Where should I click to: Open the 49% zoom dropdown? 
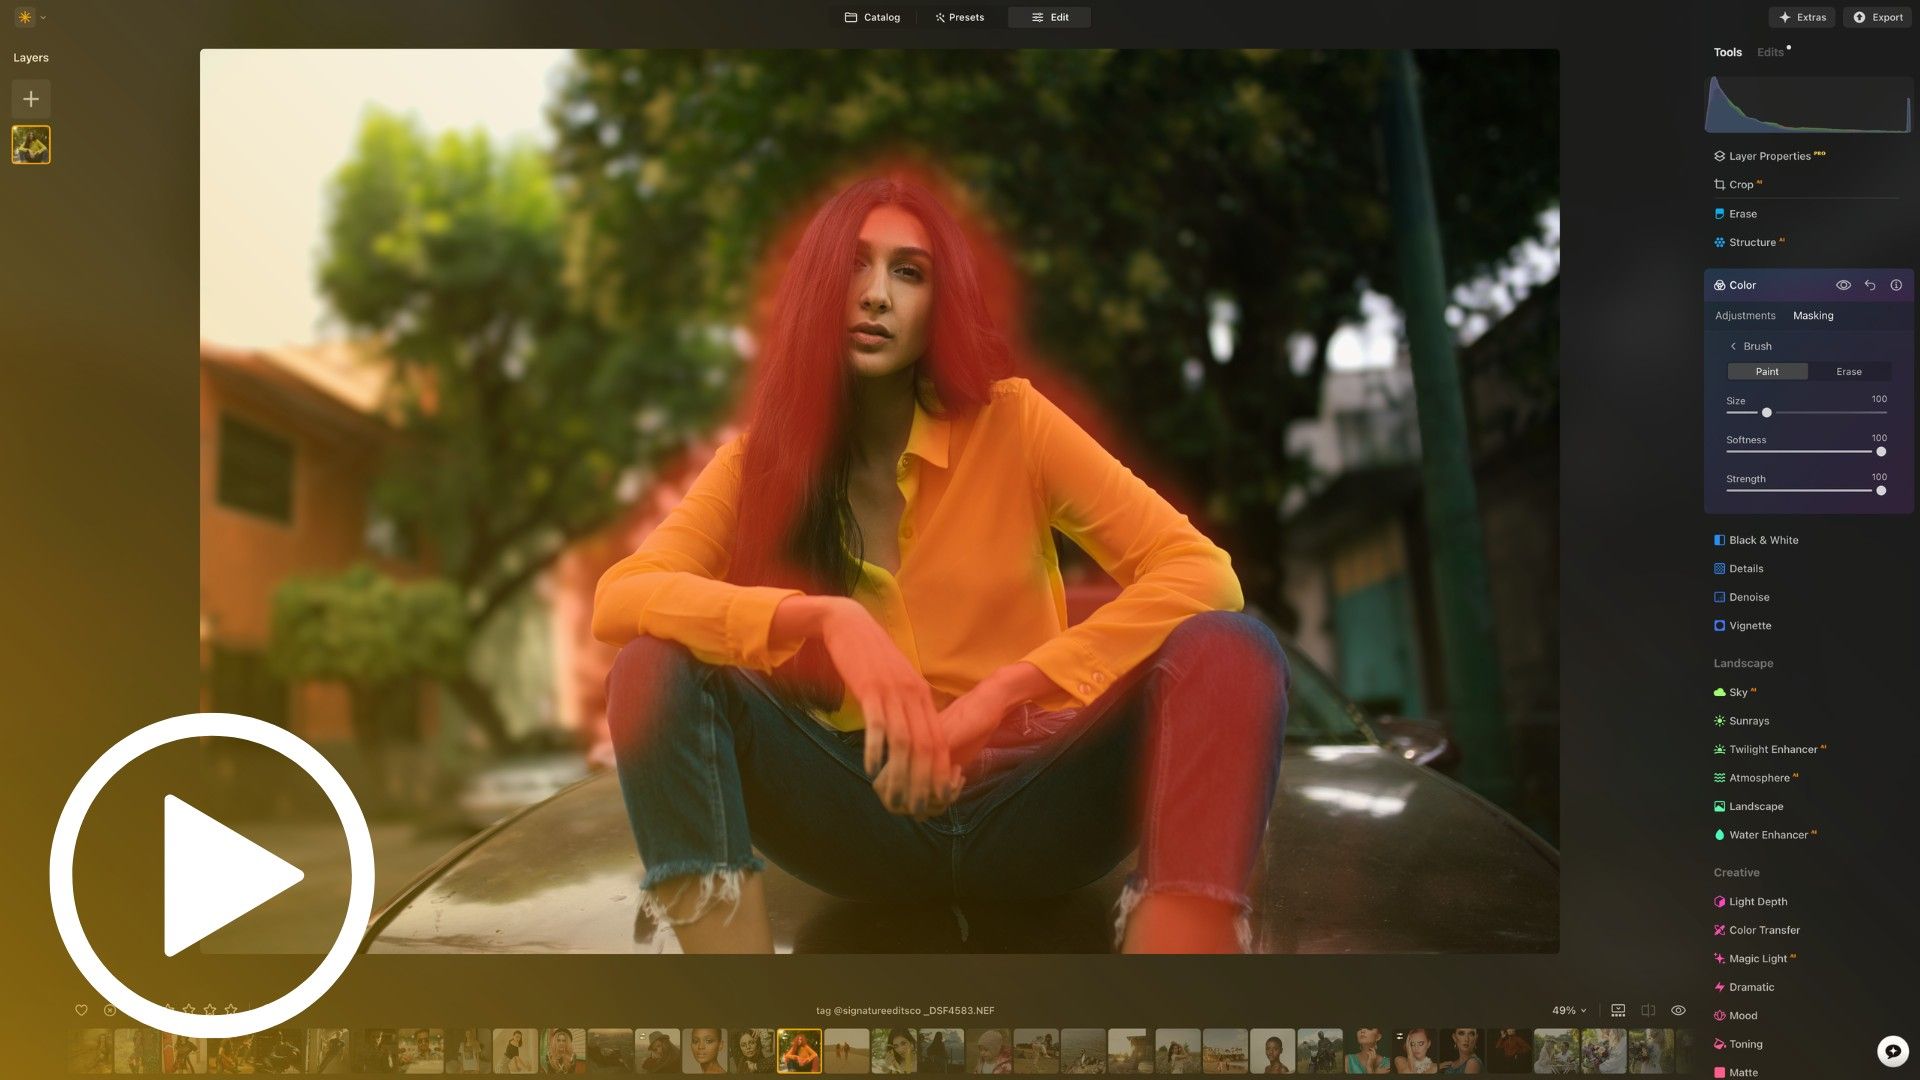click(1569, 1011)
